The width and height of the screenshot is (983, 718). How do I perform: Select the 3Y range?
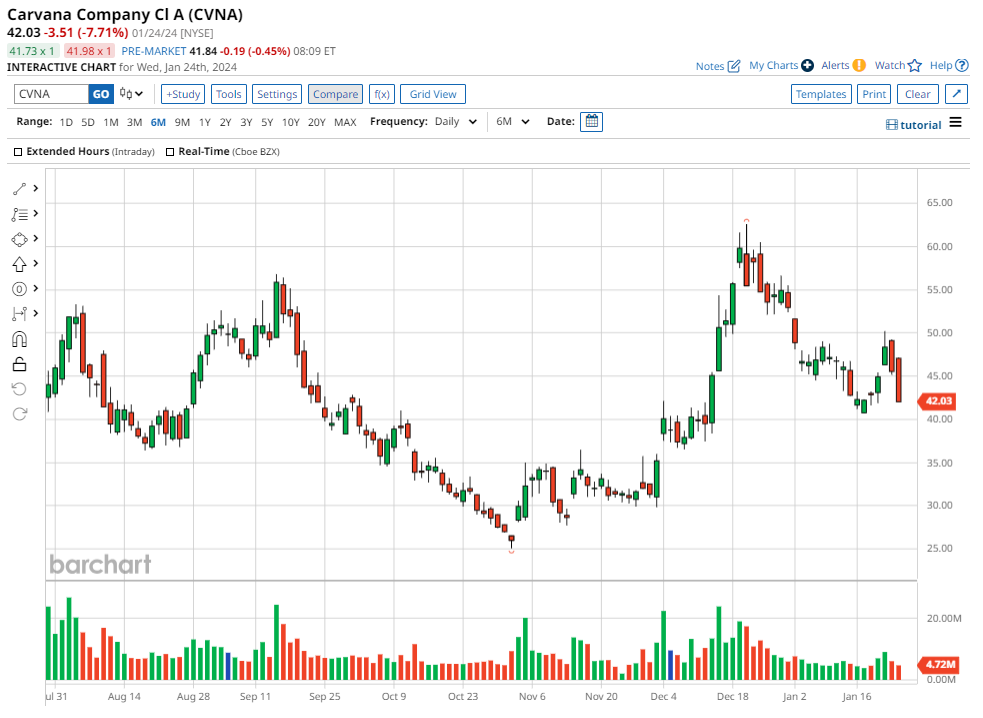(246, 122)
